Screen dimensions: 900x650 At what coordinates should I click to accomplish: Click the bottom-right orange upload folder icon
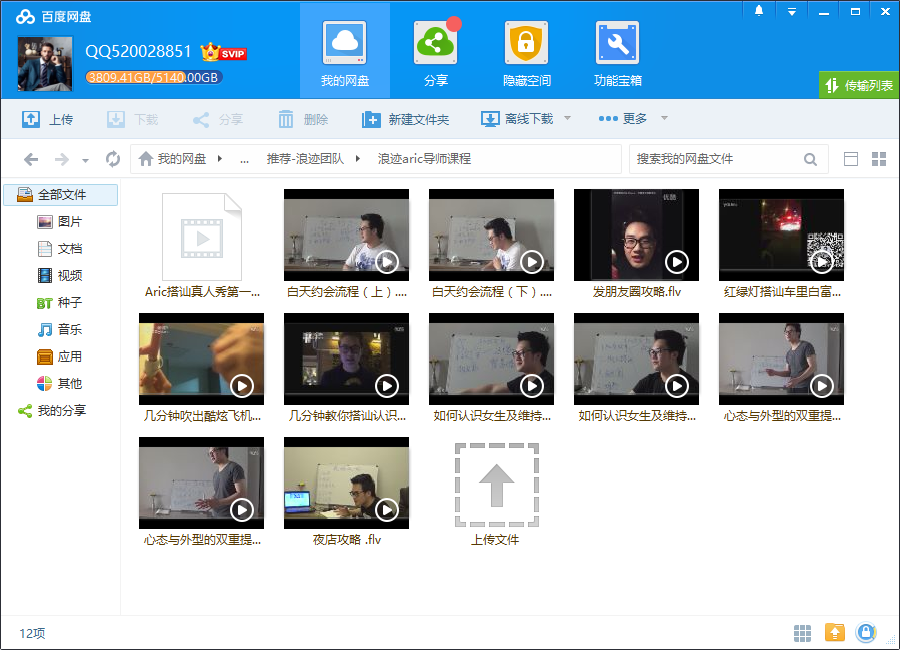(835, 632)
